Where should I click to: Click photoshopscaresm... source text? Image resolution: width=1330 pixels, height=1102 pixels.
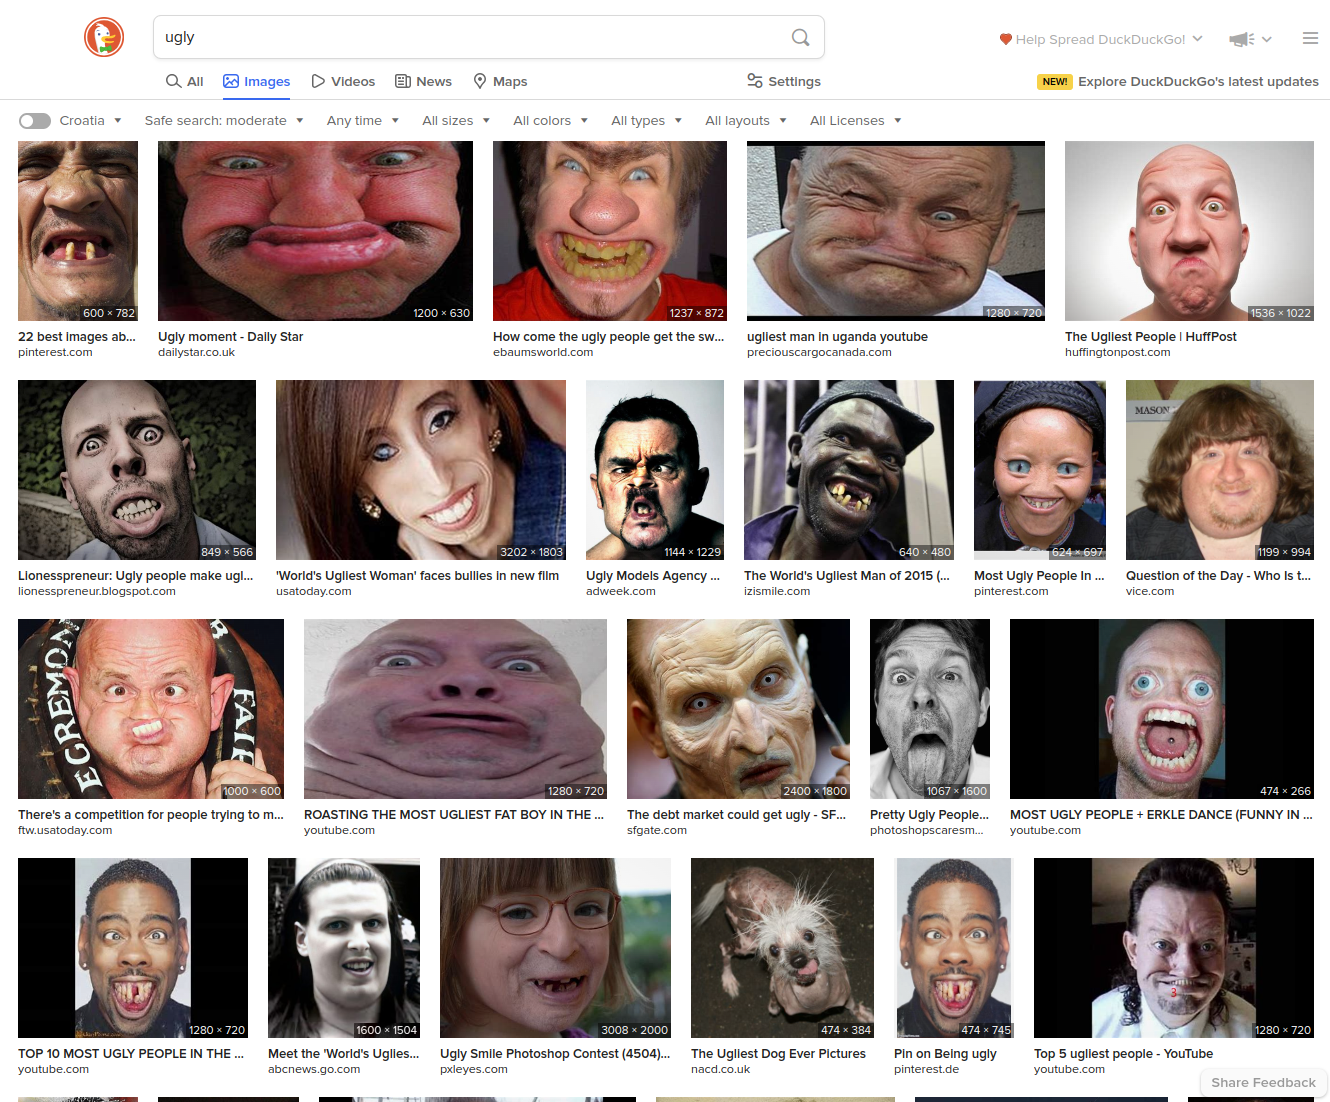click(x=927, y=830)
